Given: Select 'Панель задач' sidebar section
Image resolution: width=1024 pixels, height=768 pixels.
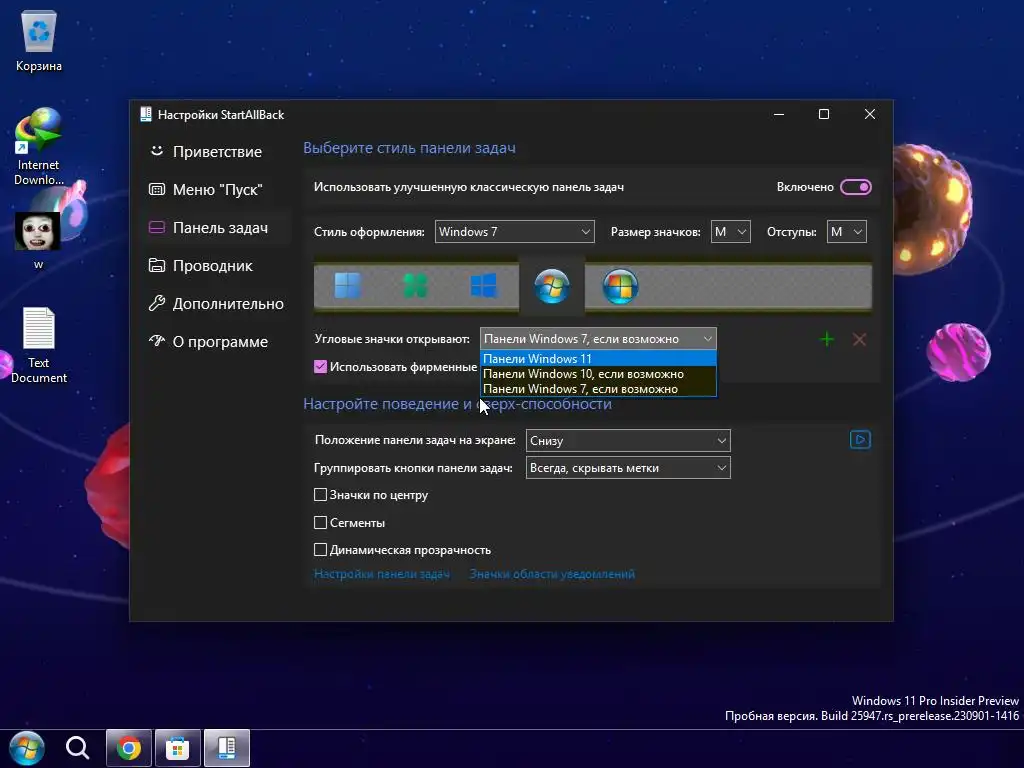Looking at the screenshot, I should [x=216, y=227].
